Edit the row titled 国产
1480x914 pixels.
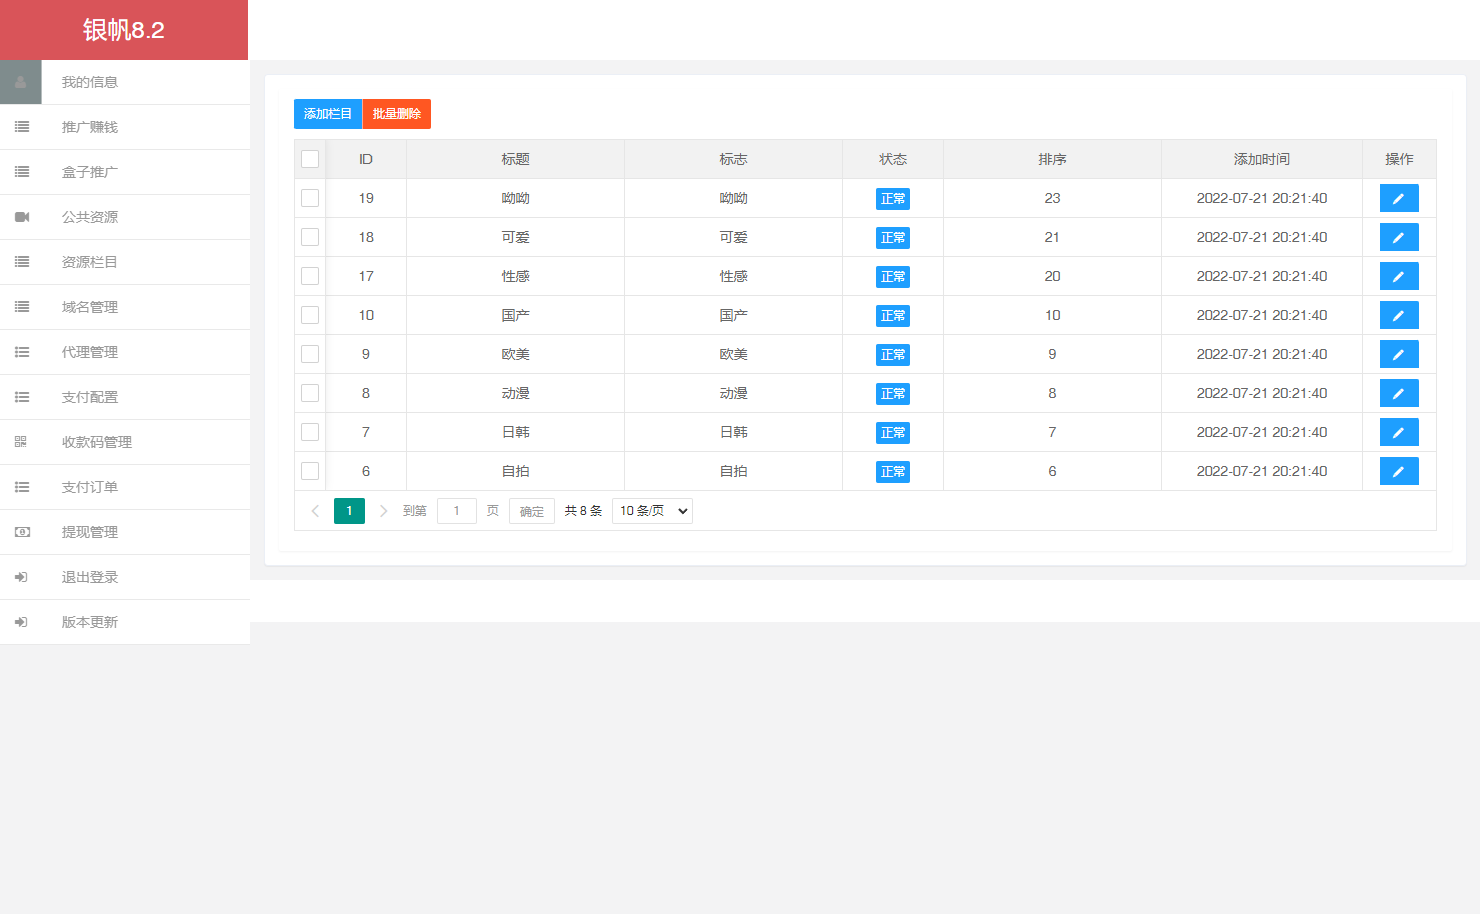coord(1398,315)
